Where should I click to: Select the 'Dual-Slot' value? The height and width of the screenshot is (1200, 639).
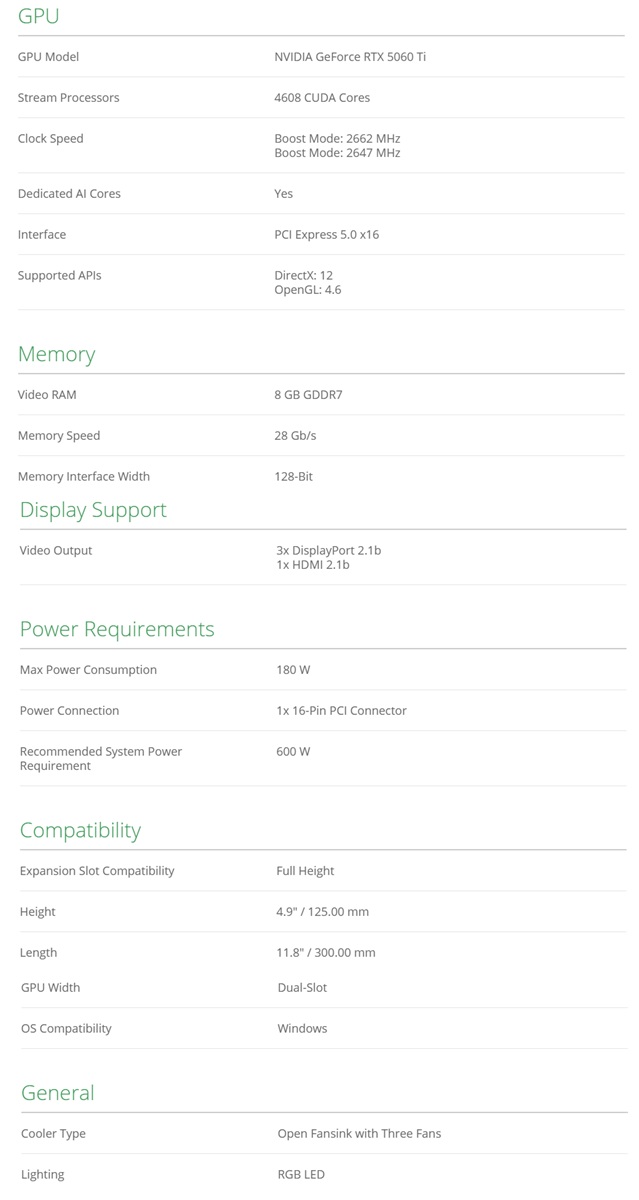pos(302,988)
